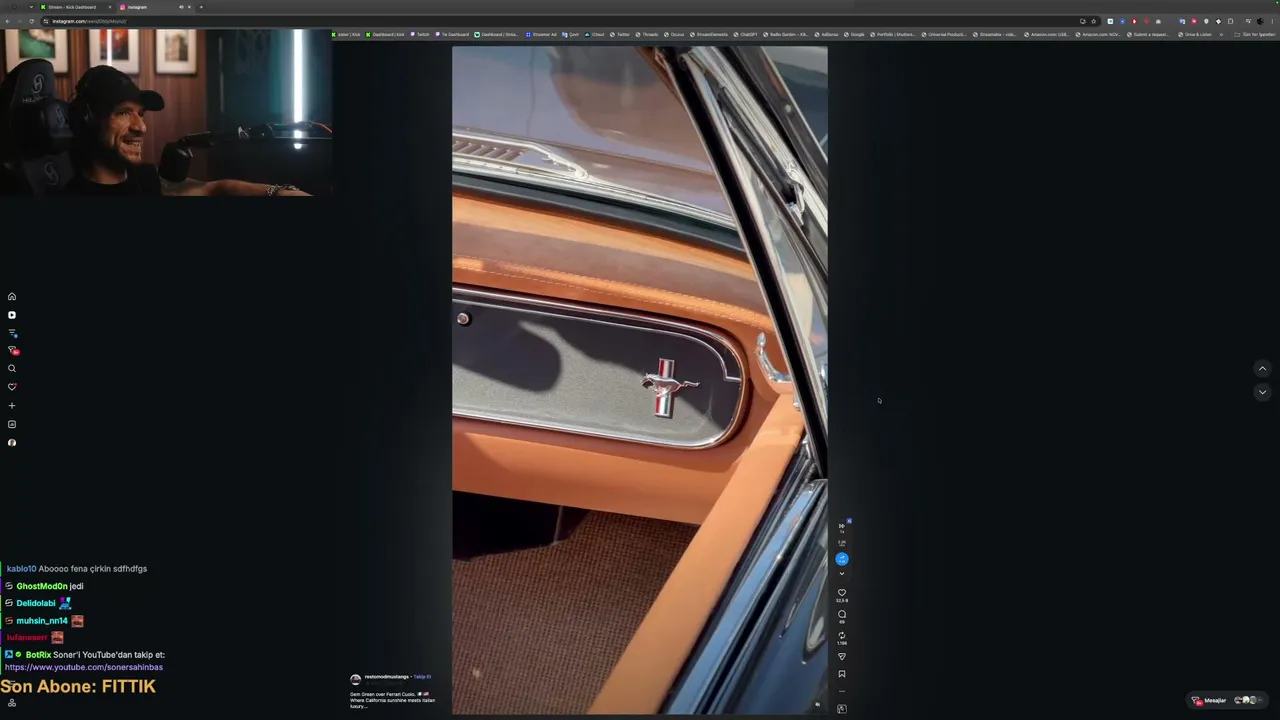Image resolution: width=1280 pixels, height=720 pixels.
Task: Save the reel with the bookmark icon
Action: (842, 674)
